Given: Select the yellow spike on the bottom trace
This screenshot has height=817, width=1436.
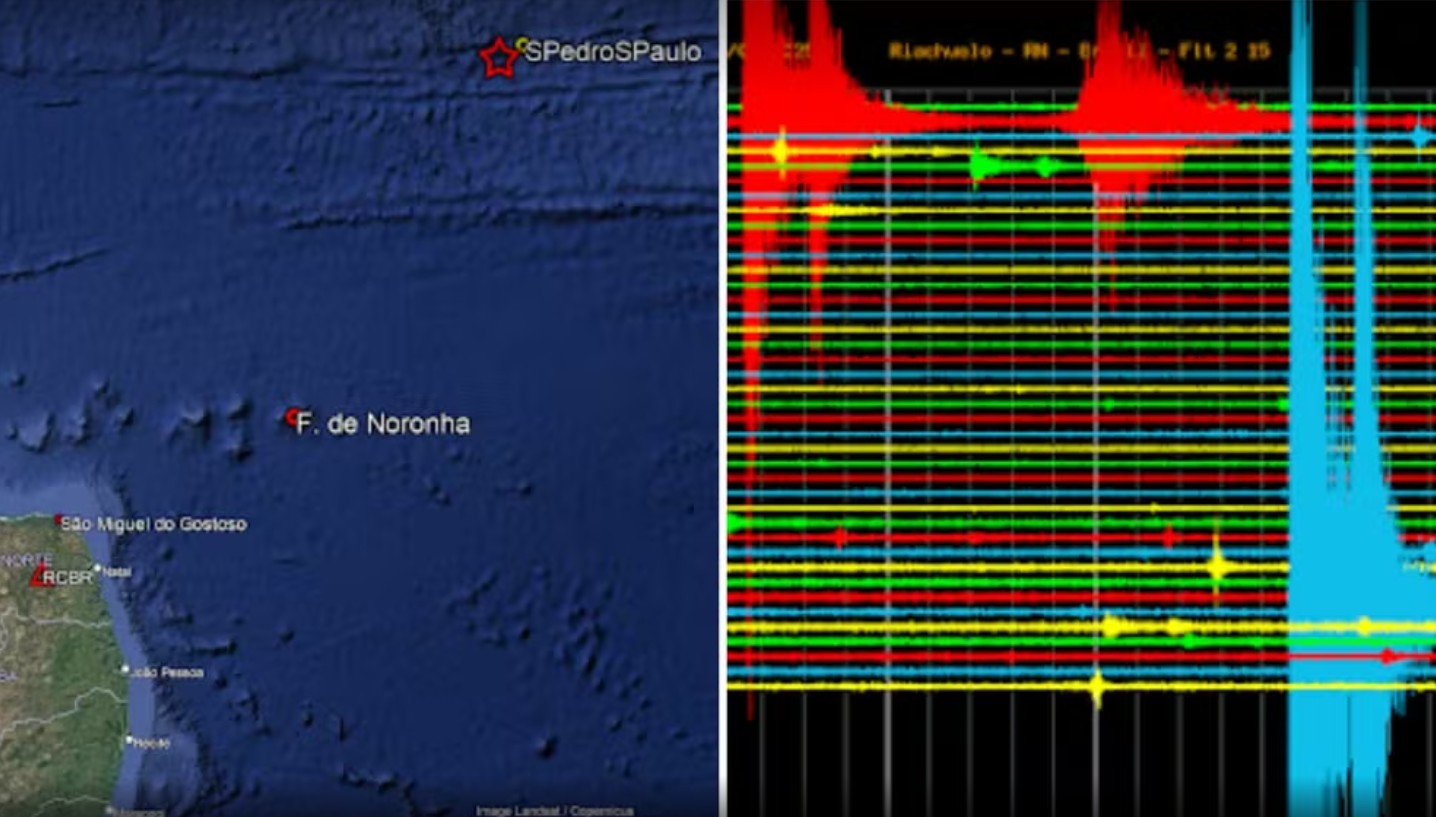Looking at the screenshot, I should (1097, 686).
